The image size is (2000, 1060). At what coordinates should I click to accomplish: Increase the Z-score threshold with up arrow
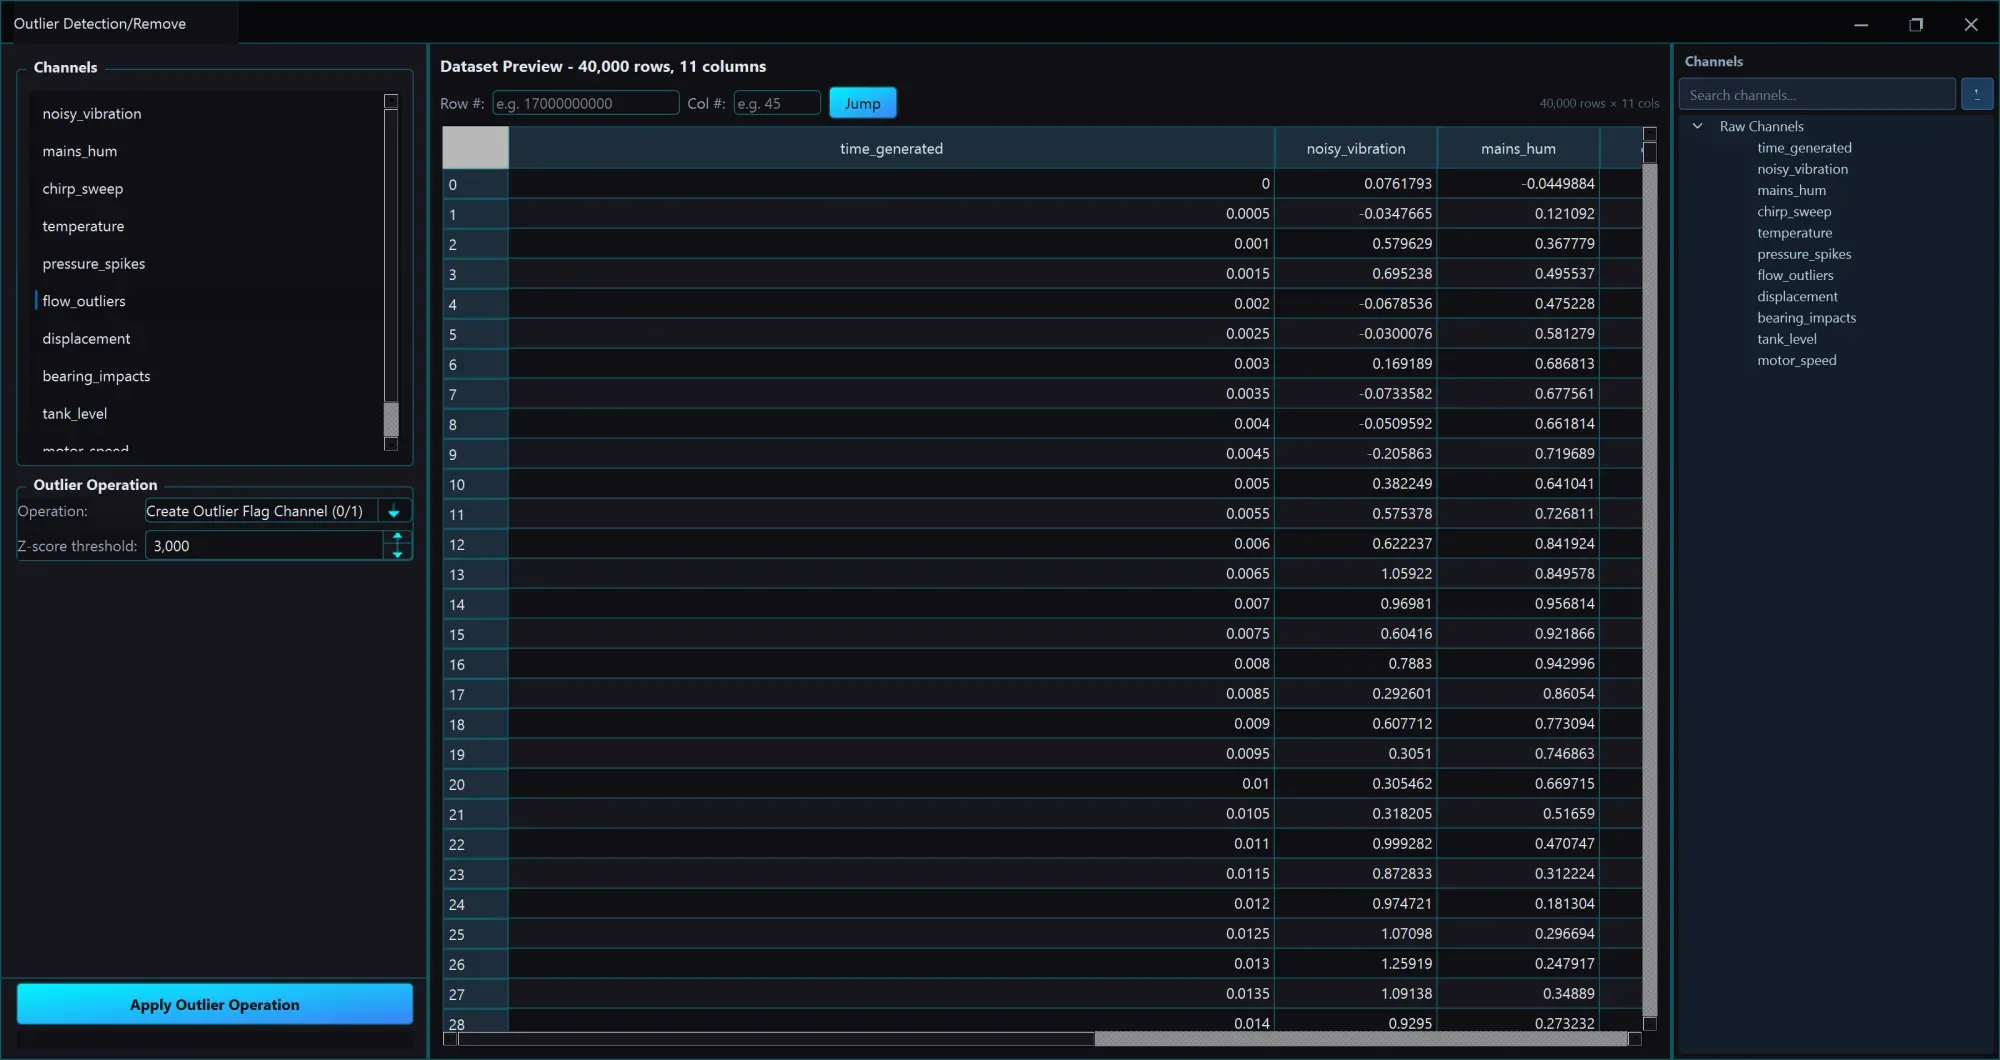click(x=397, y=538)
